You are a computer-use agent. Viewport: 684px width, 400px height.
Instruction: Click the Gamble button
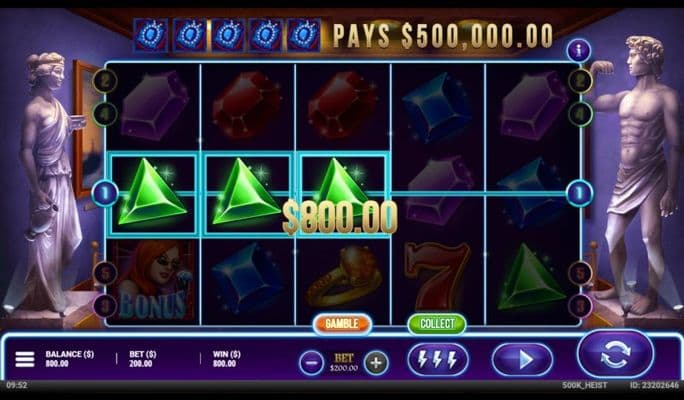pos(342,324)
